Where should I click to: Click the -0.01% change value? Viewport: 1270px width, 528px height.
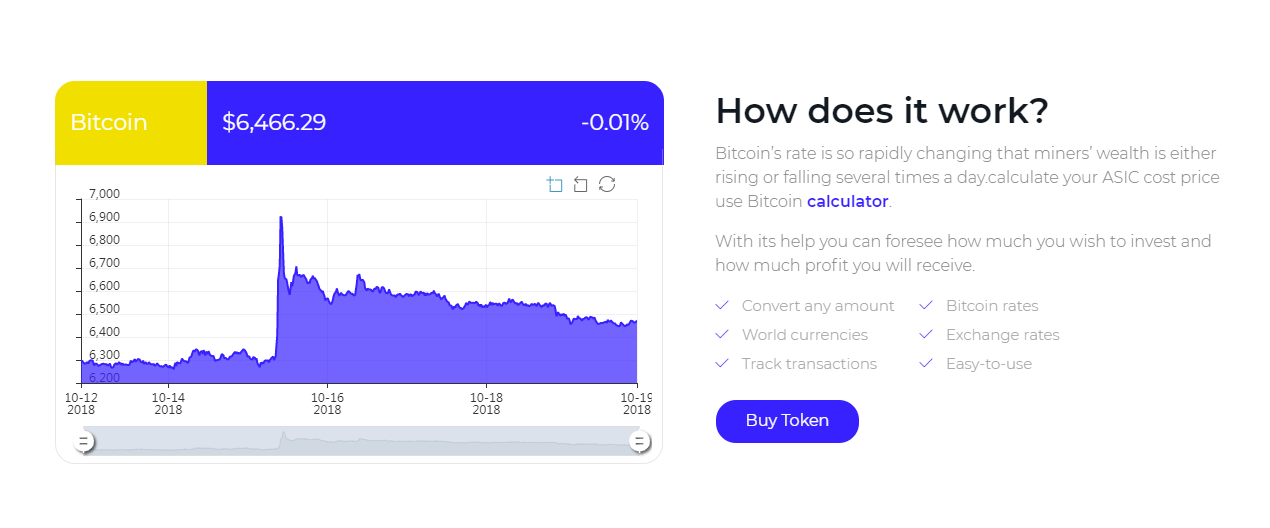[614, 123]
